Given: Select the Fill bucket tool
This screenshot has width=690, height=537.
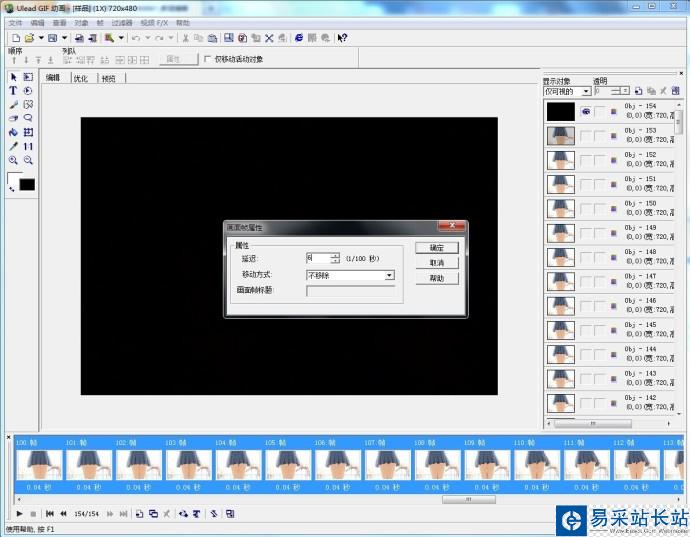Looking at the screenshot, I should click(14, 132).
